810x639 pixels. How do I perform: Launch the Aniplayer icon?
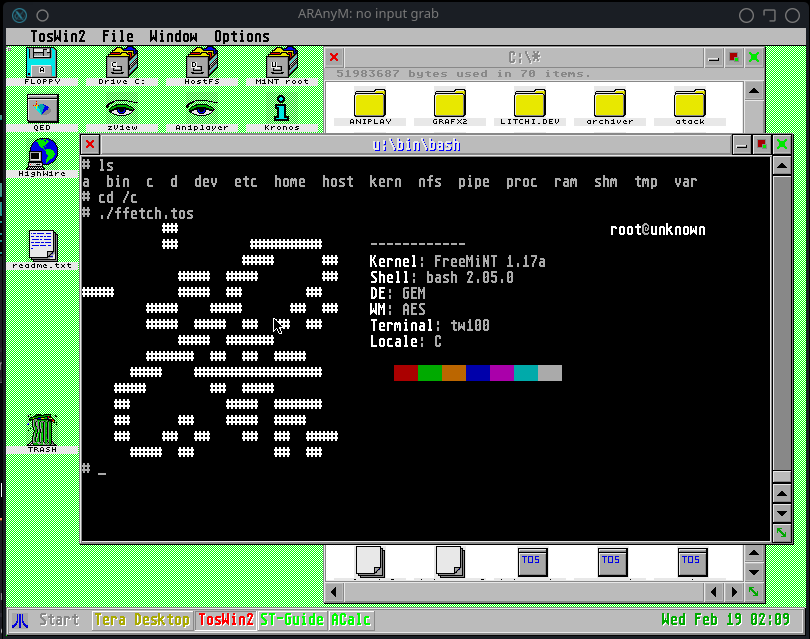pyautogui.click(x=202, y=112)
